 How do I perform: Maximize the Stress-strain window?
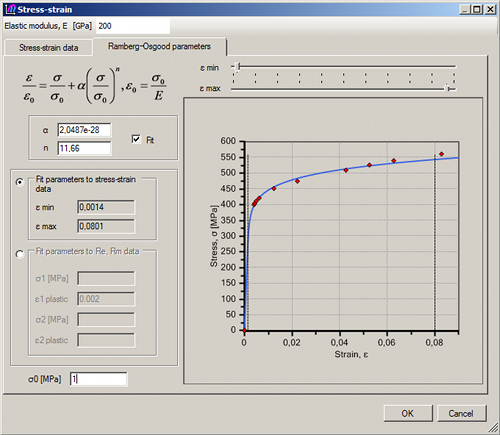(477, 9)
